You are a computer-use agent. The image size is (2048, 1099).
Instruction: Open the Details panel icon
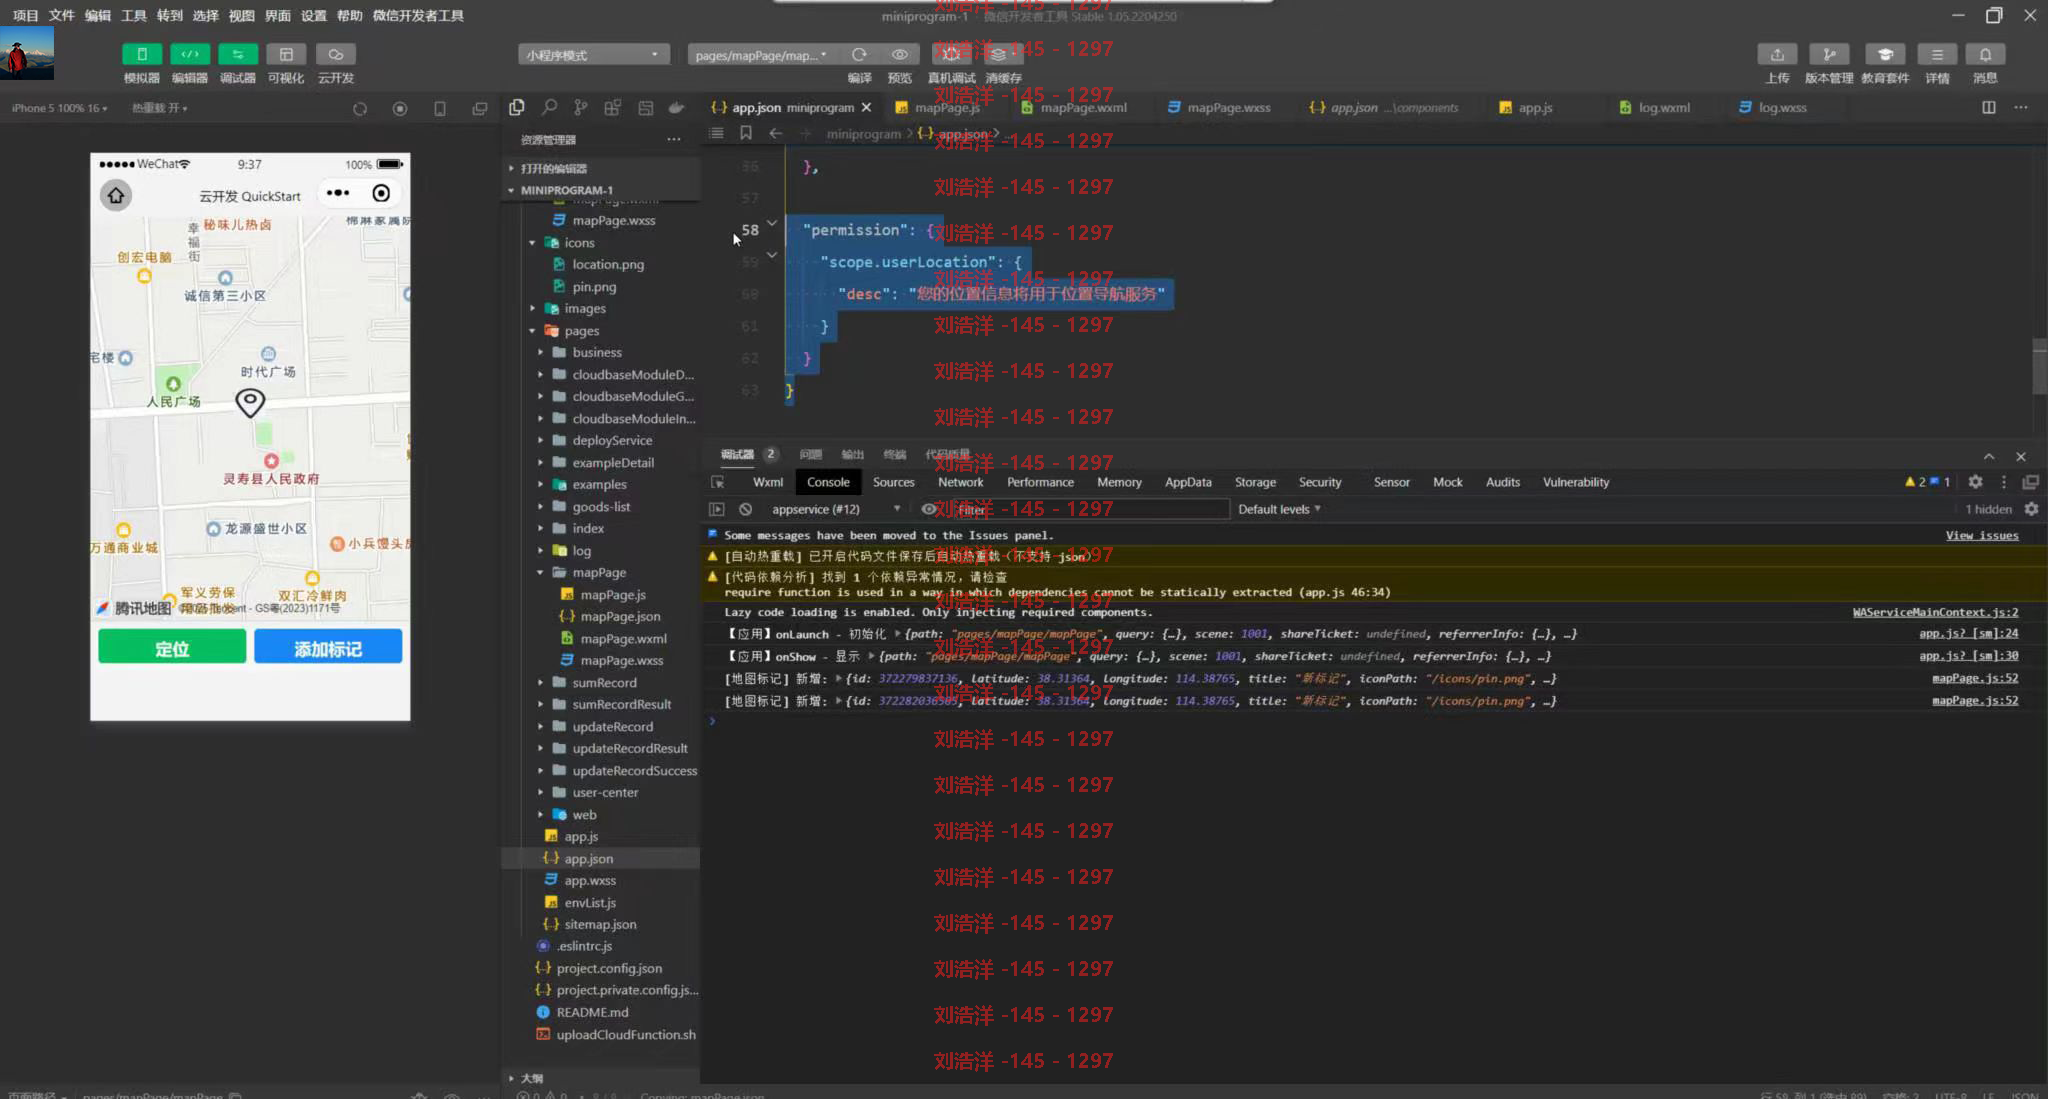tap(1937, 54)
